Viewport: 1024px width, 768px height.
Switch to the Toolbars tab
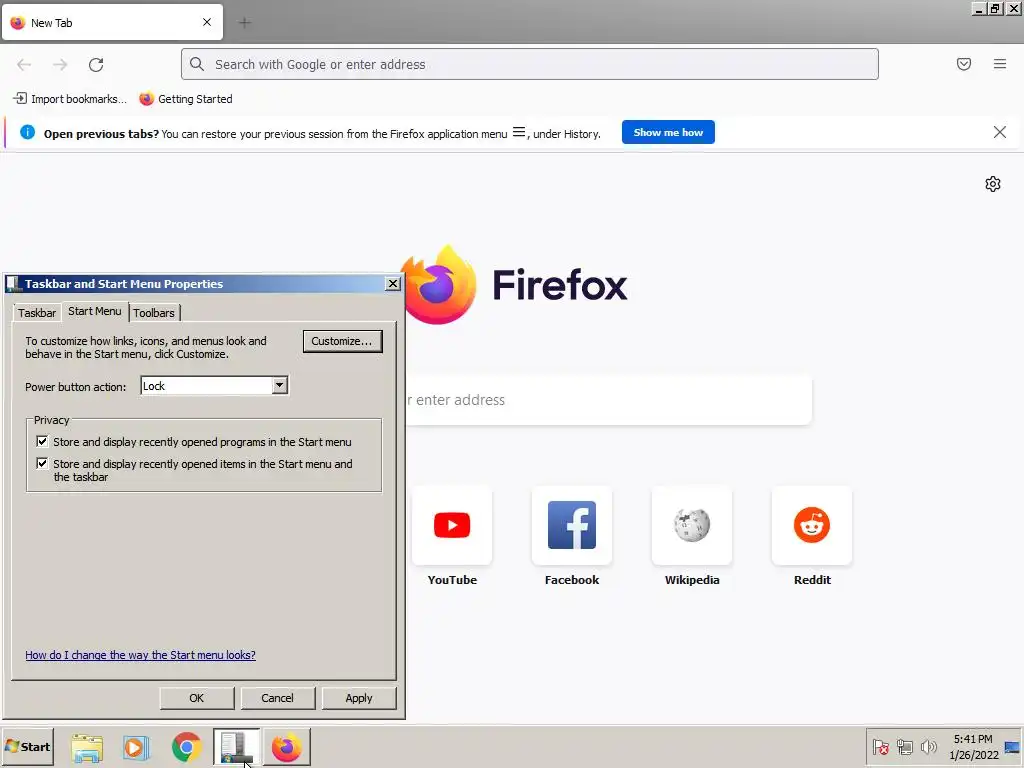[x=154, y=313]
